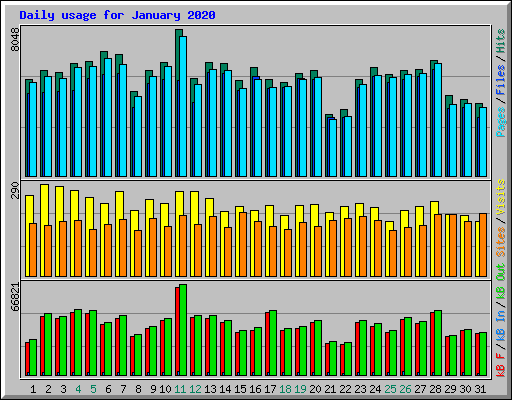Select weekend day 18 label
Image resolution: width=512 pixels, height=400 pixels.
tap(285, 389)
